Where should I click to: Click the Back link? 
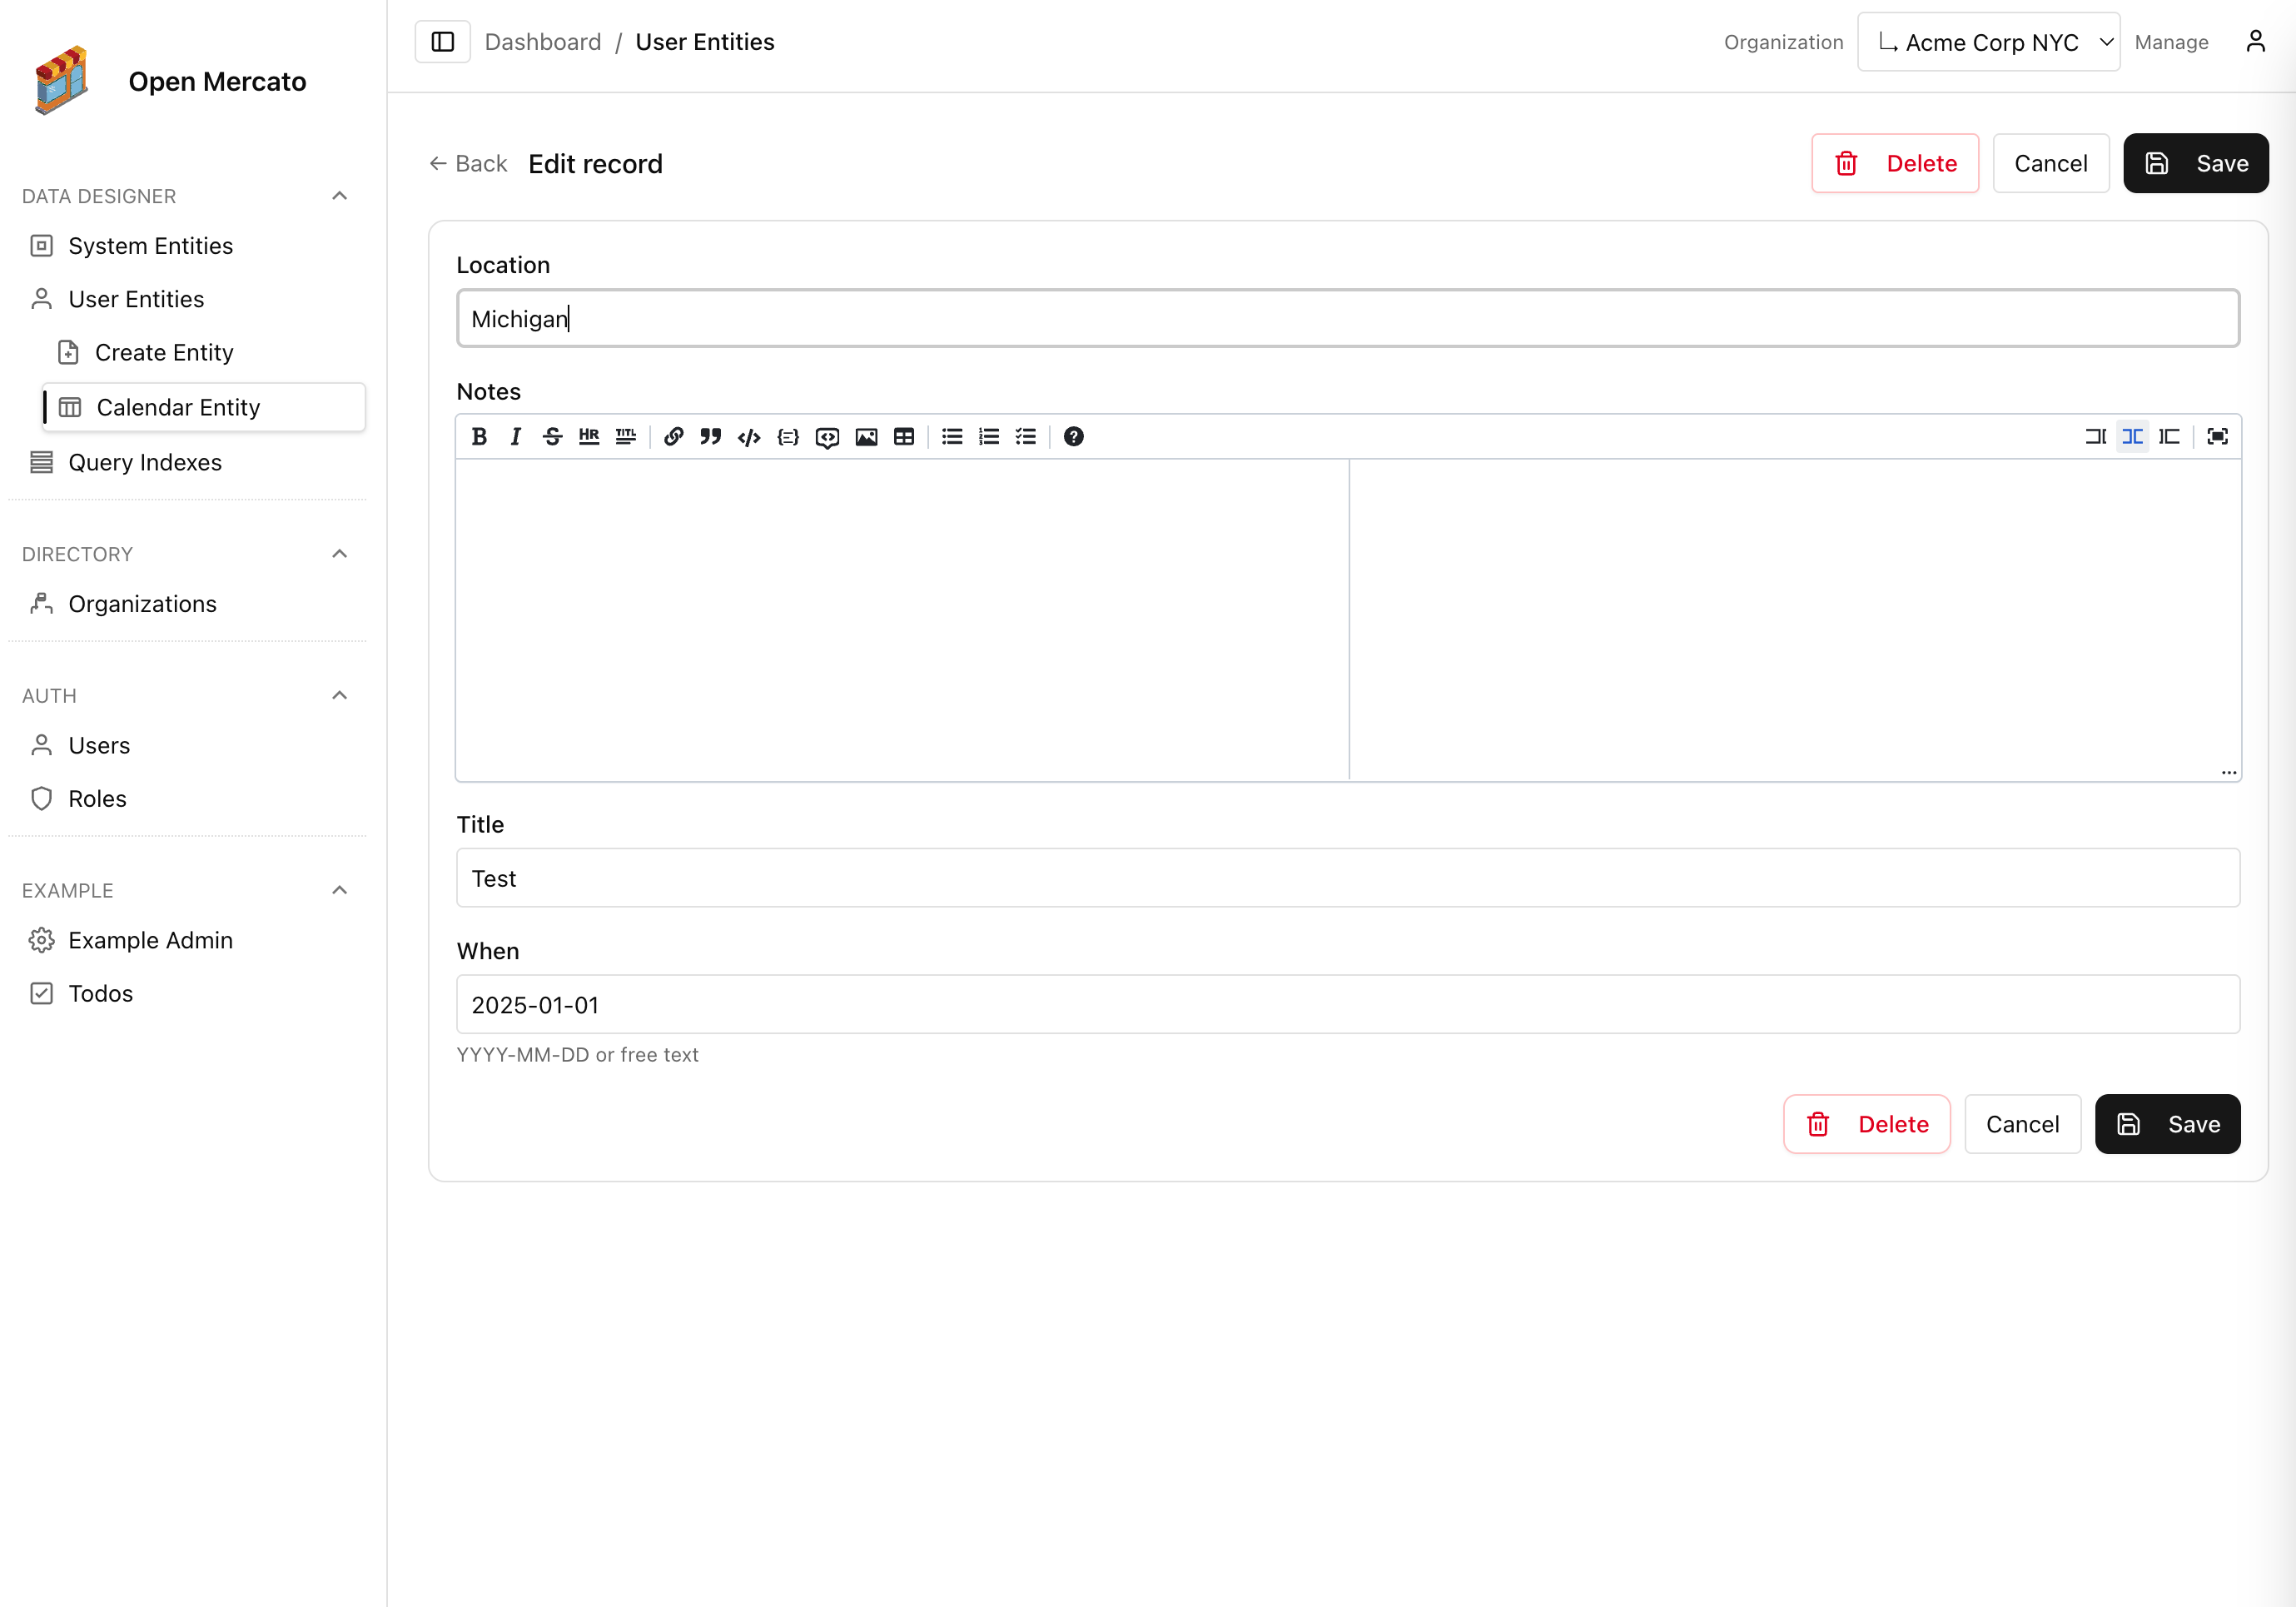coord(468,163)
